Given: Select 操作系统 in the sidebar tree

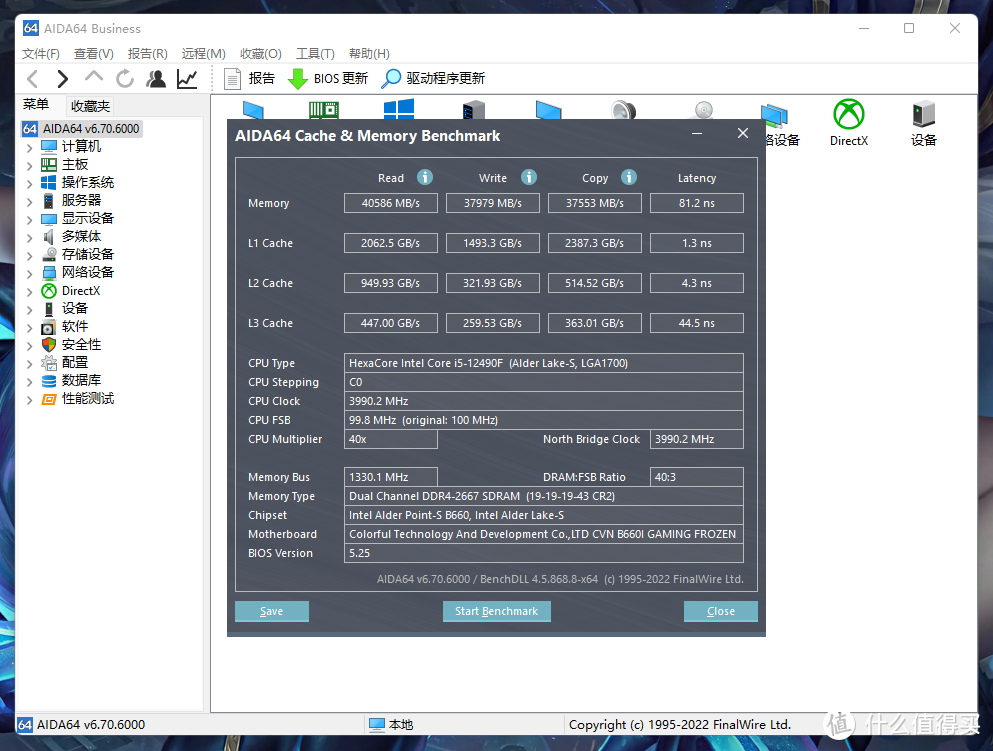Looking at the screenshot, I should (87, 183).
